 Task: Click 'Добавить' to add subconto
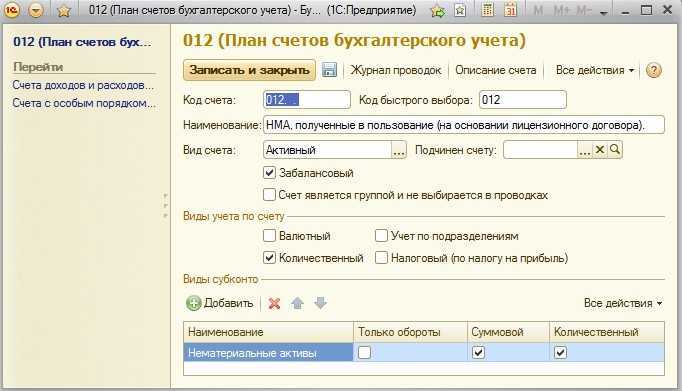tap(220, 303)
